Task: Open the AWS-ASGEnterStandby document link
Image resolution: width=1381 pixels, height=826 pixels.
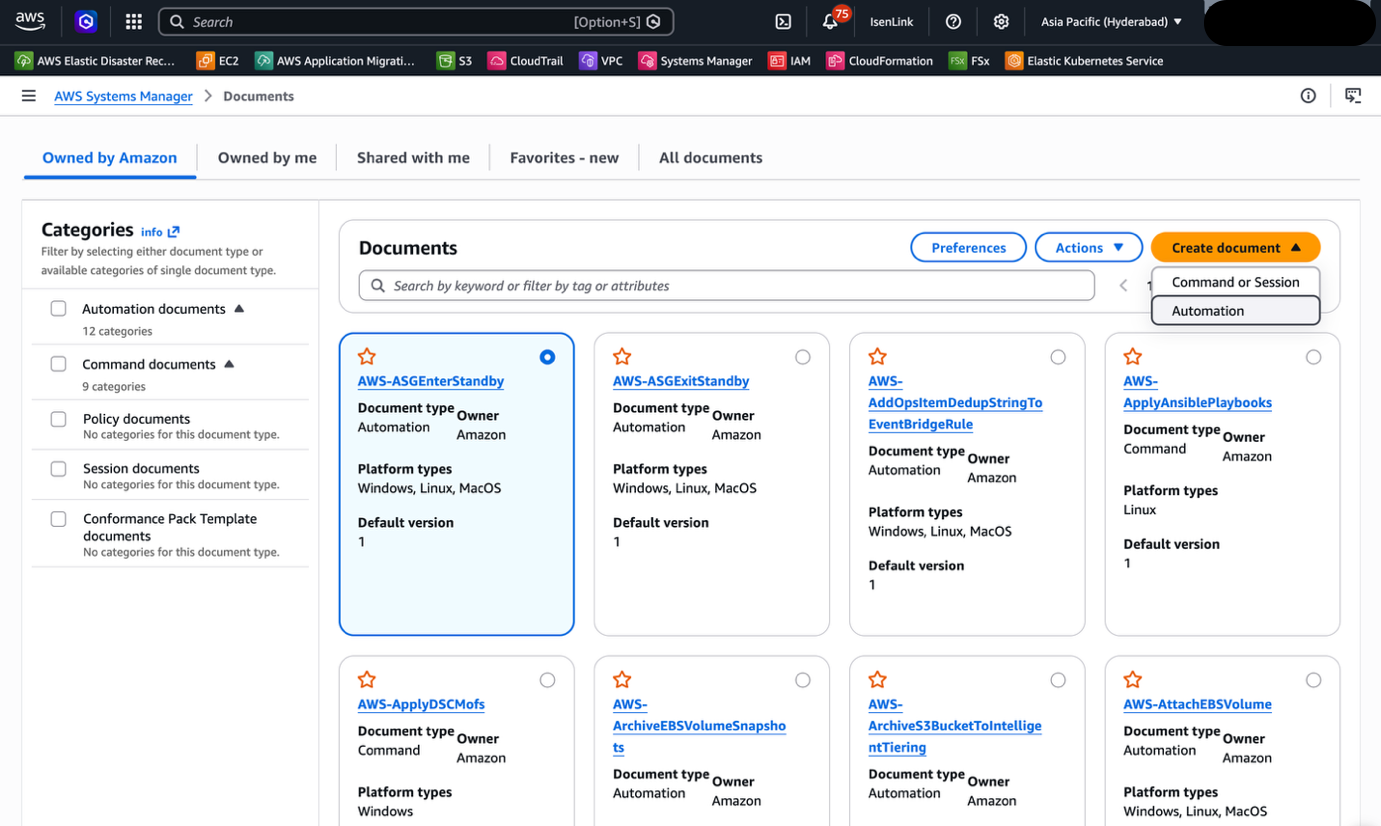Action: pyautogui.click(x=431, y=381)
